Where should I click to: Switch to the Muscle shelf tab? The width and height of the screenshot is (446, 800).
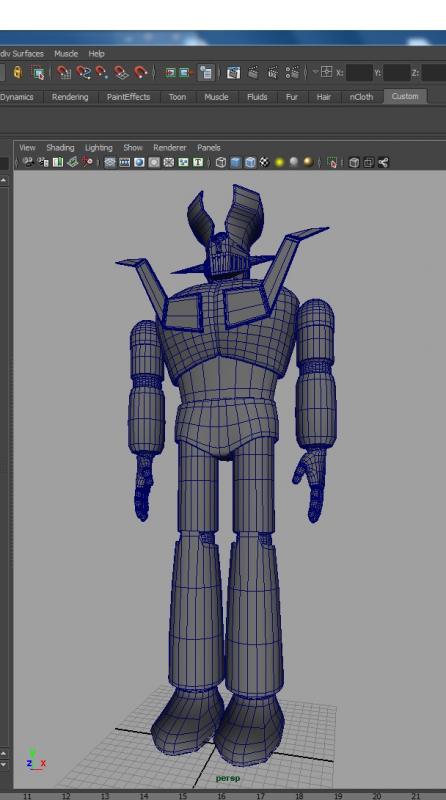(216, 96)
